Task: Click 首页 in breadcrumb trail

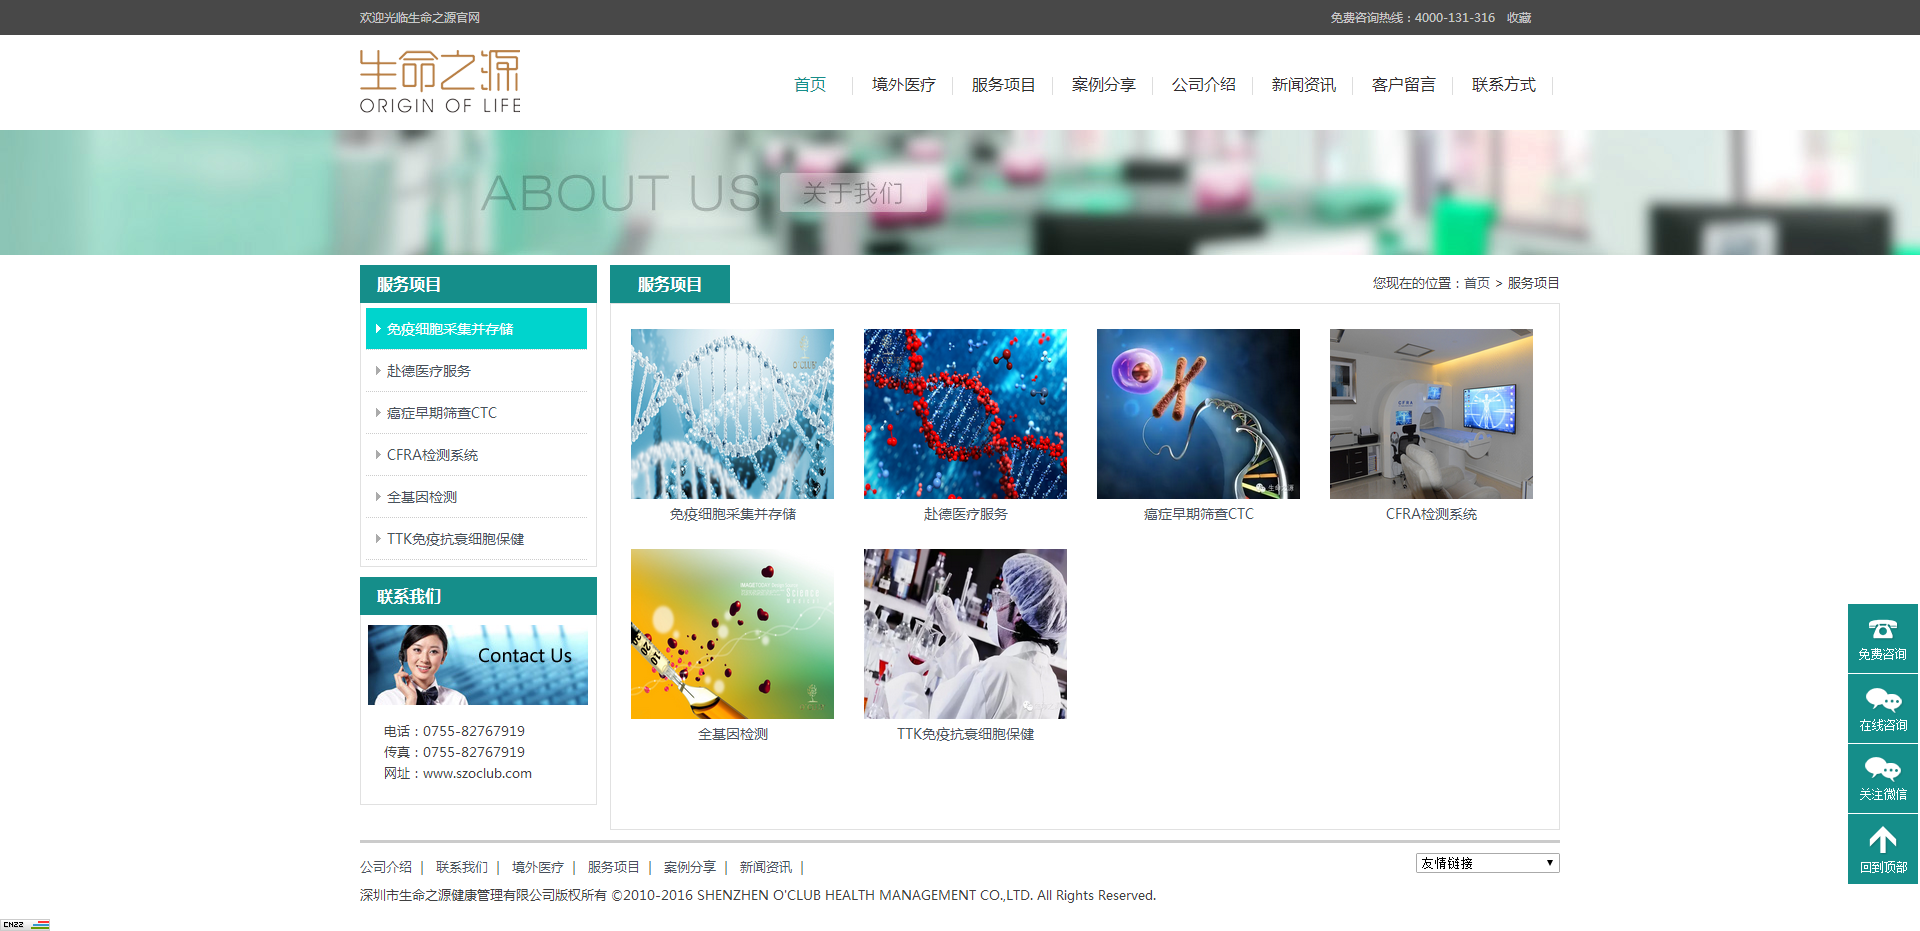Action: tap(1477, 284)
